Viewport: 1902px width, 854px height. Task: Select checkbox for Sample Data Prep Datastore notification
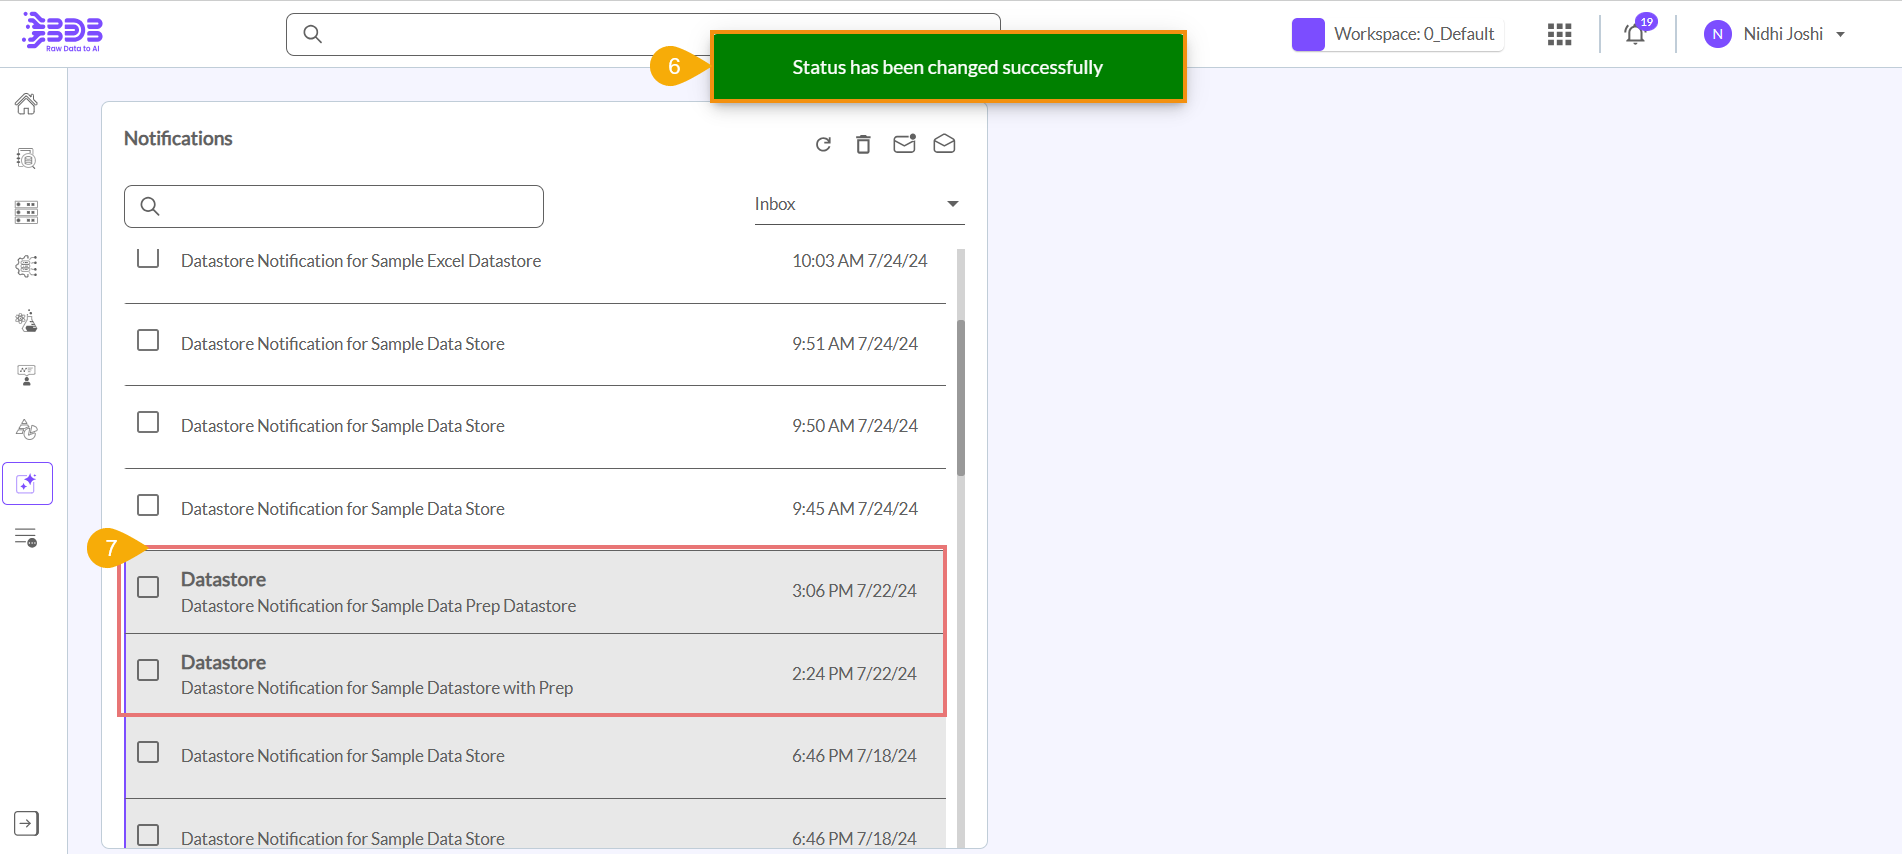(x=148, y=587)
